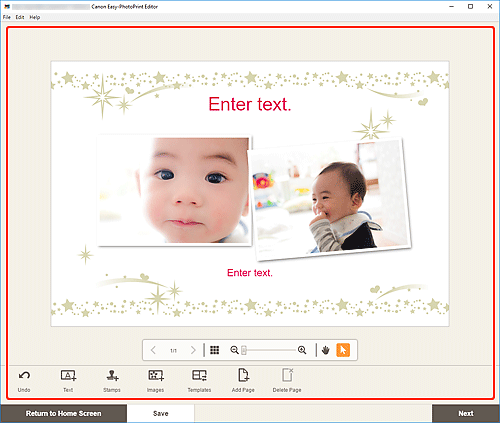Select the small bottom Enter text caption
The image size is (500, 423).
pos(250,273)
